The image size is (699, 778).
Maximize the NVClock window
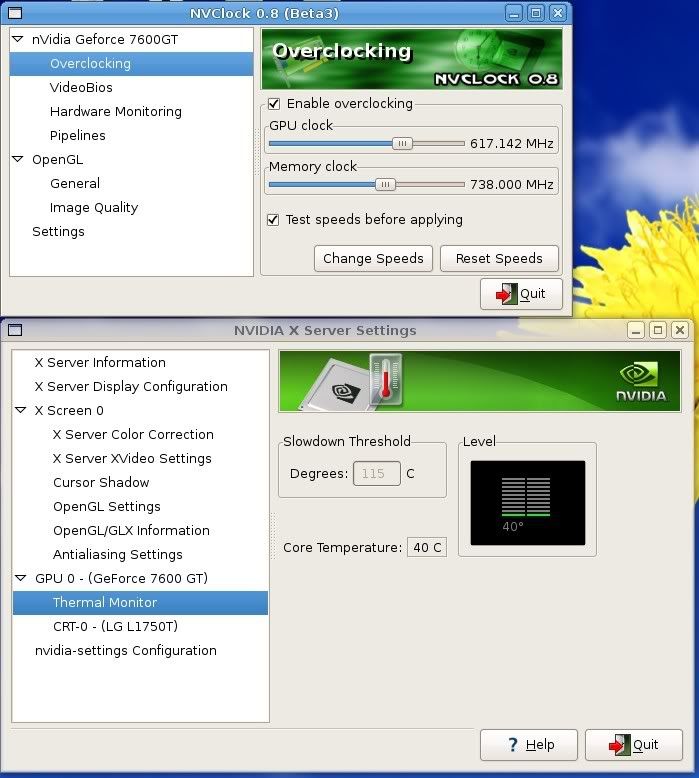(536, 13)
